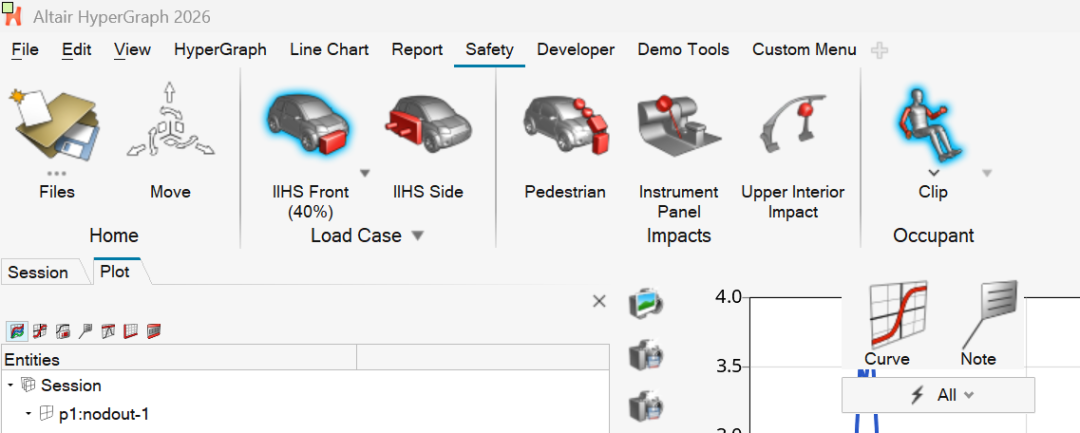Select the Session row in tree

pos(306,385)
